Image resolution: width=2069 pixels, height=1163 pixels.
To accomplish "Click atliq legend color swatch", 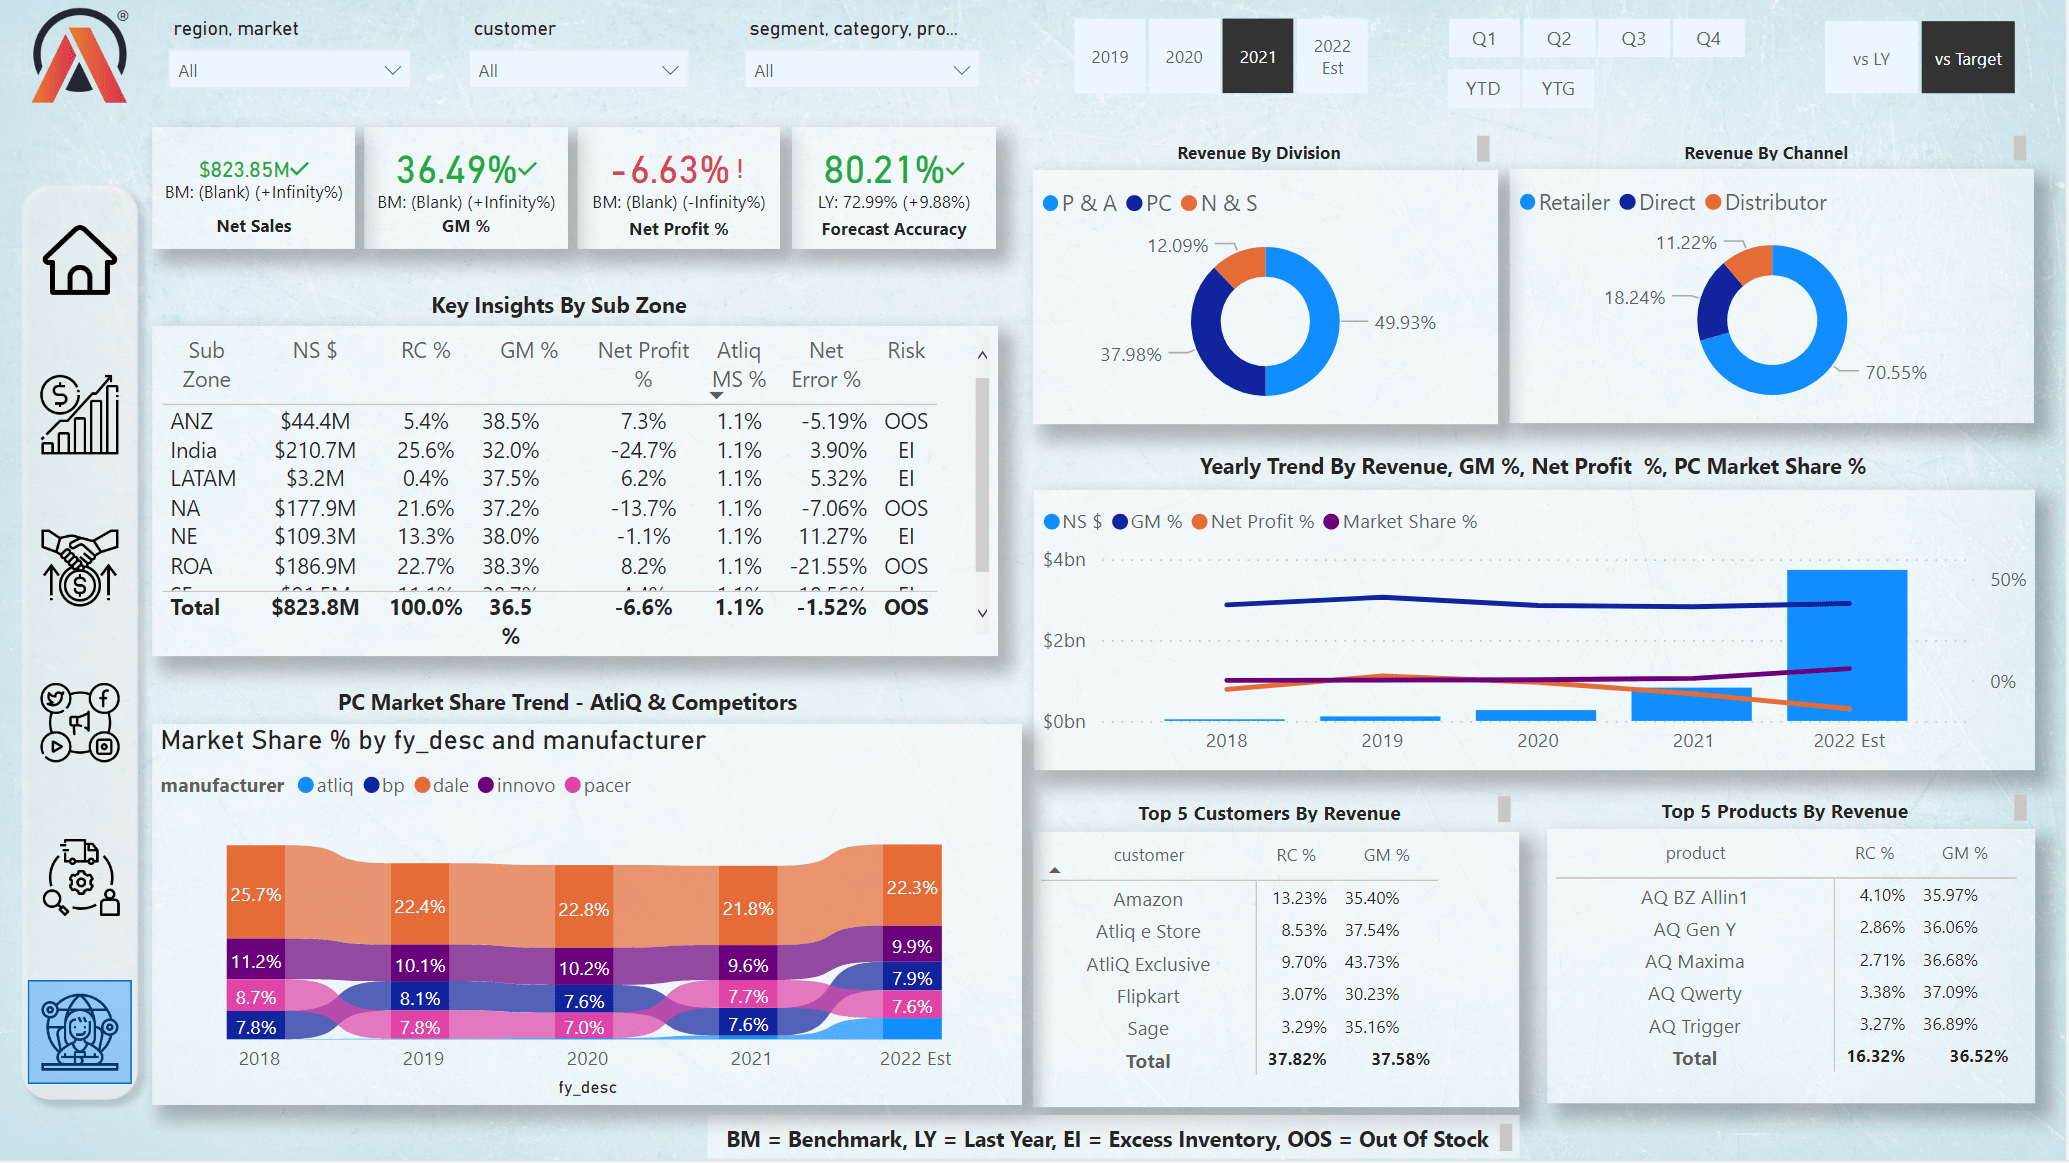I will click(306, 785).
